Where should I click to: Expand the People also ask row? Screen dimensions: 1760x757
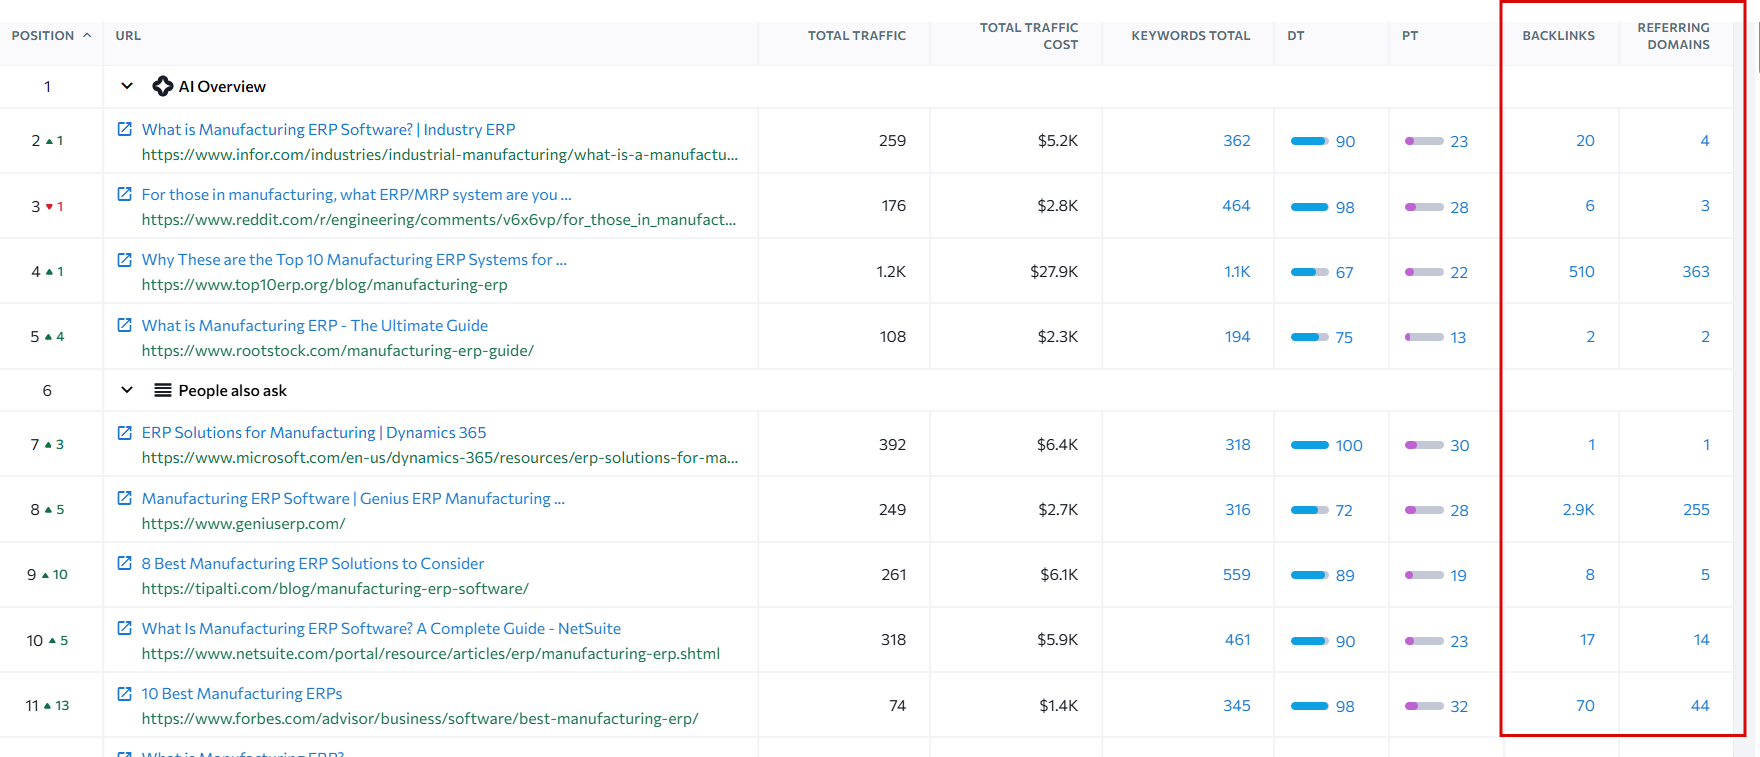[x=127, y=390]
